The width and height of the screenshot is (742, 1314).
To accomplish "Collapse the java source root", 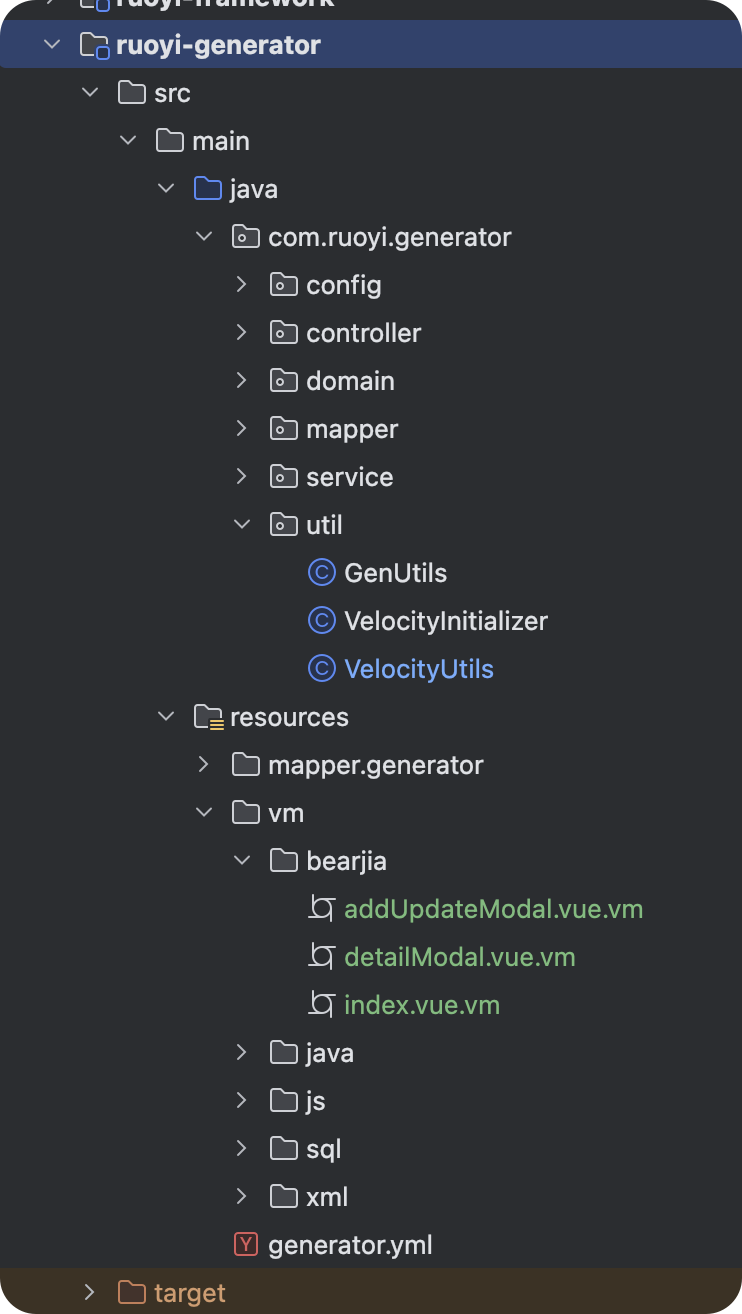I will tap(165, 189).
